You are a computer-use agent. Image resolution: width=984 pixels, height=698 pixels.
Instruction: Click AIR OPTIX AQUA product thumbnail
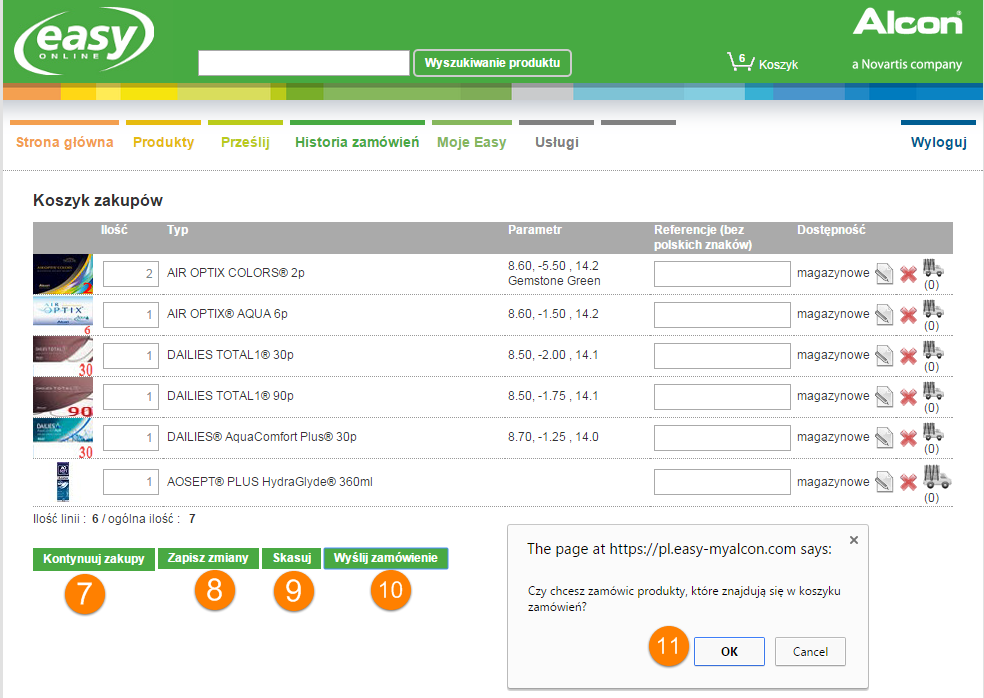(63, 315)
